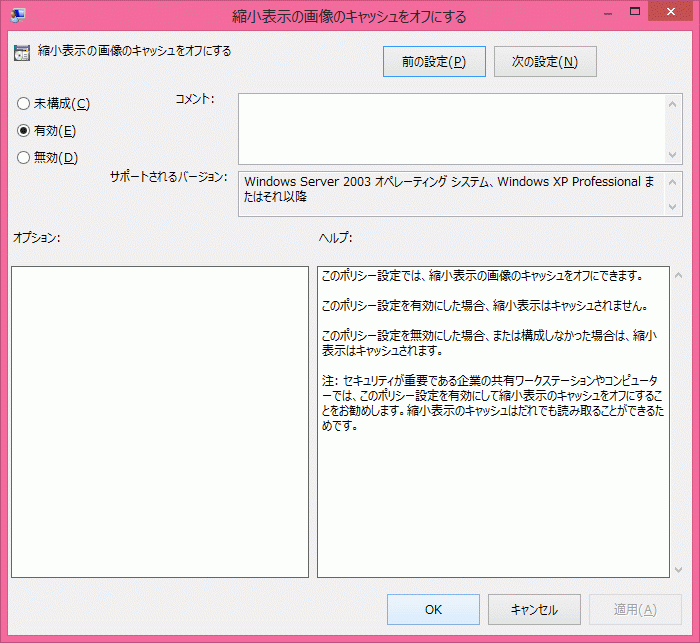This screenshot has height=643, width=700.
Task: Click help pane scroll down arrow
Action: tap(679, 570)
